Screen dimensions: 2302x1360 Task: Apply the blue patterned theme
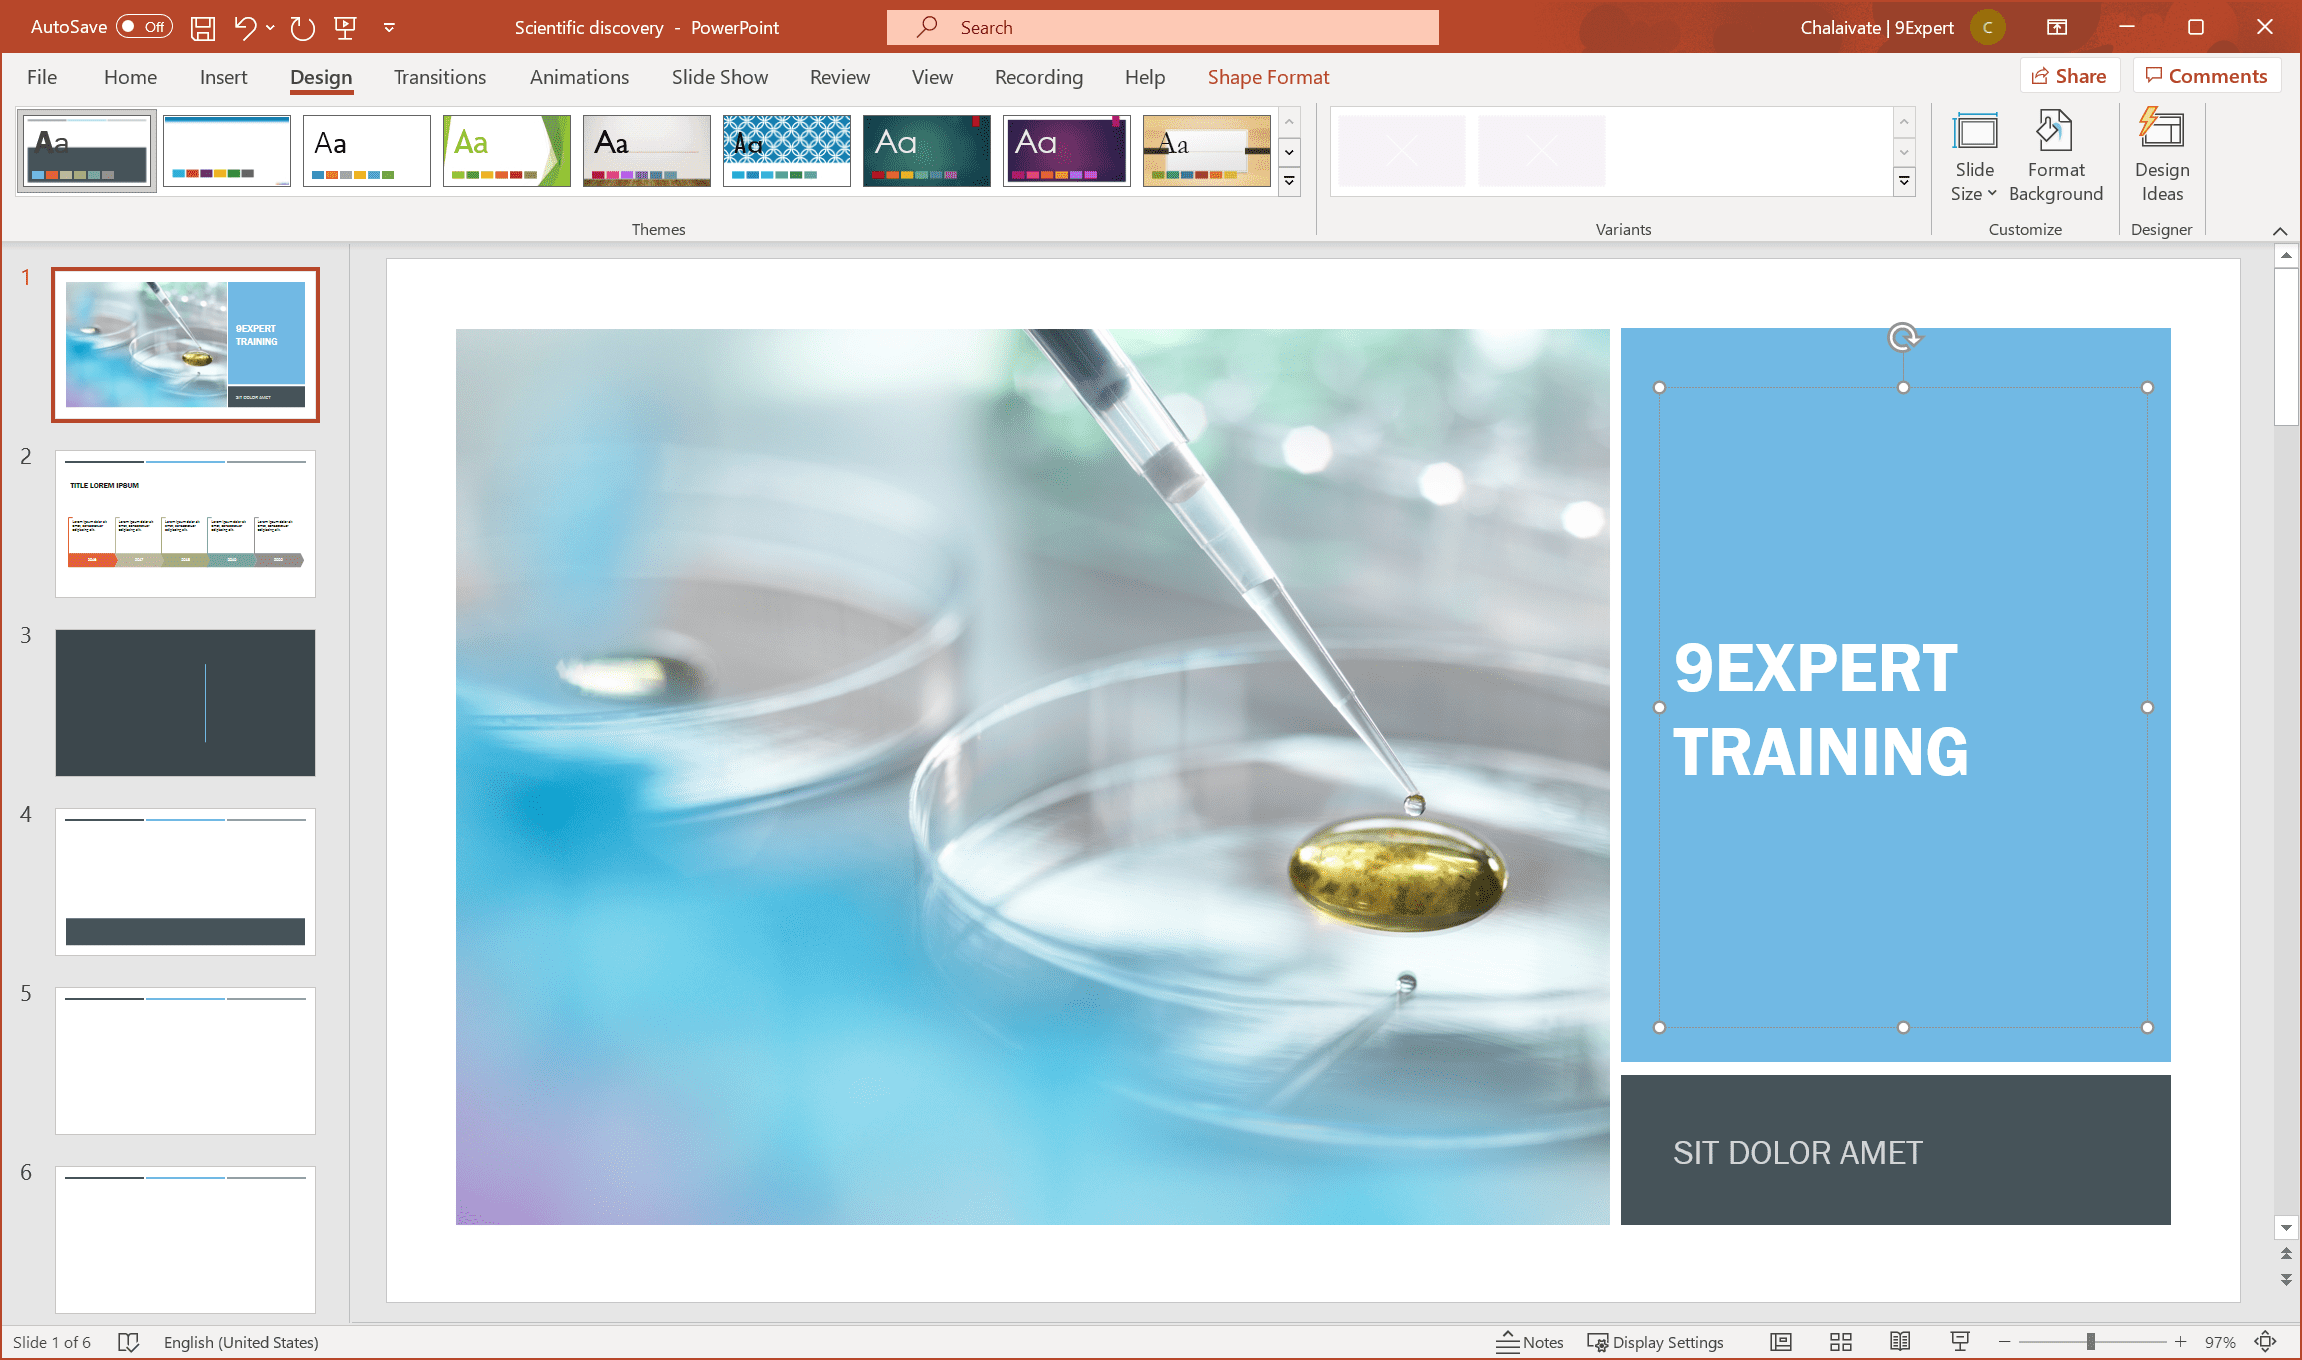click(786, 151)
